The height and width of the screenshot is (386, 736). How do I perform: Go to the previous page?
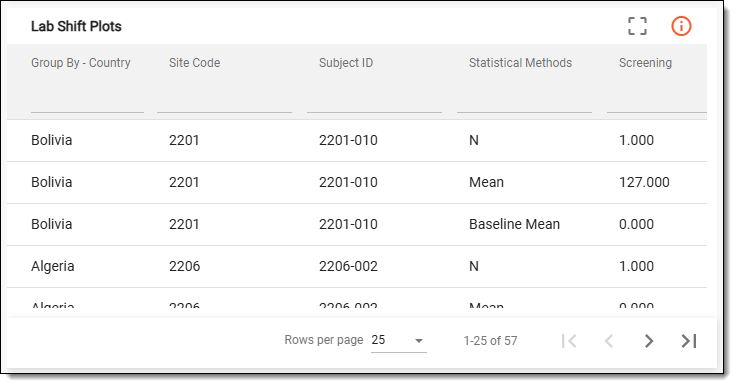pyautogui.click(x=609, y=341)
